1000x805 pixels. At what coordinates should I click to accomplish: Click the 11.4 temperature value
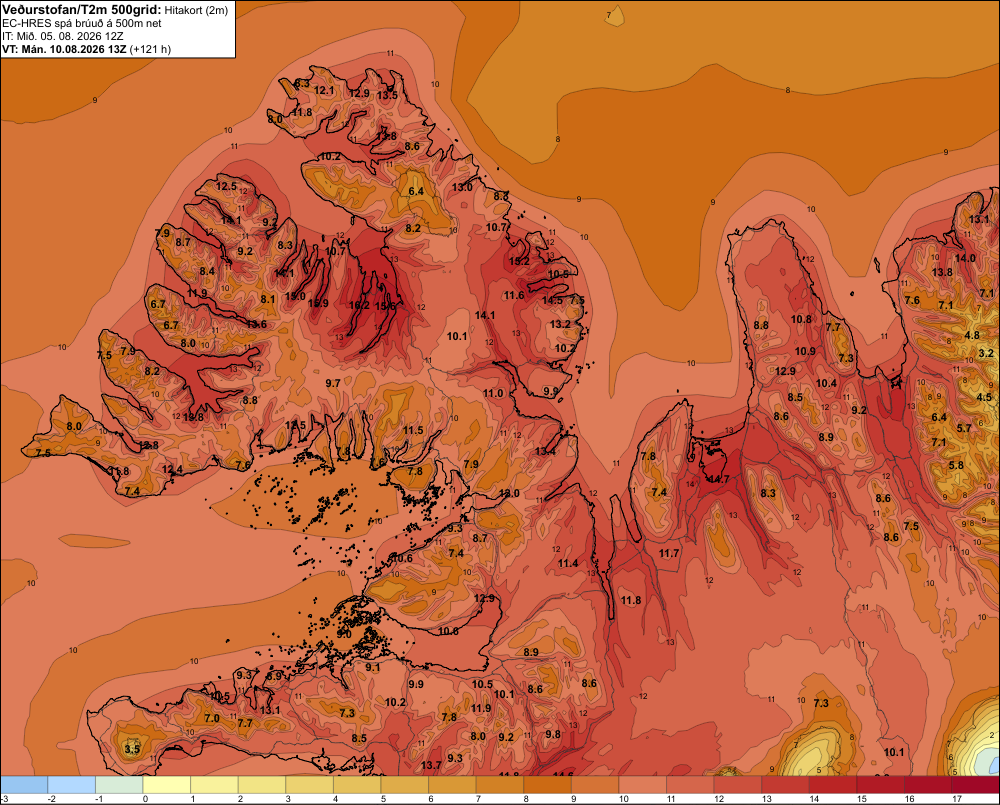click(x=568, y=563)
